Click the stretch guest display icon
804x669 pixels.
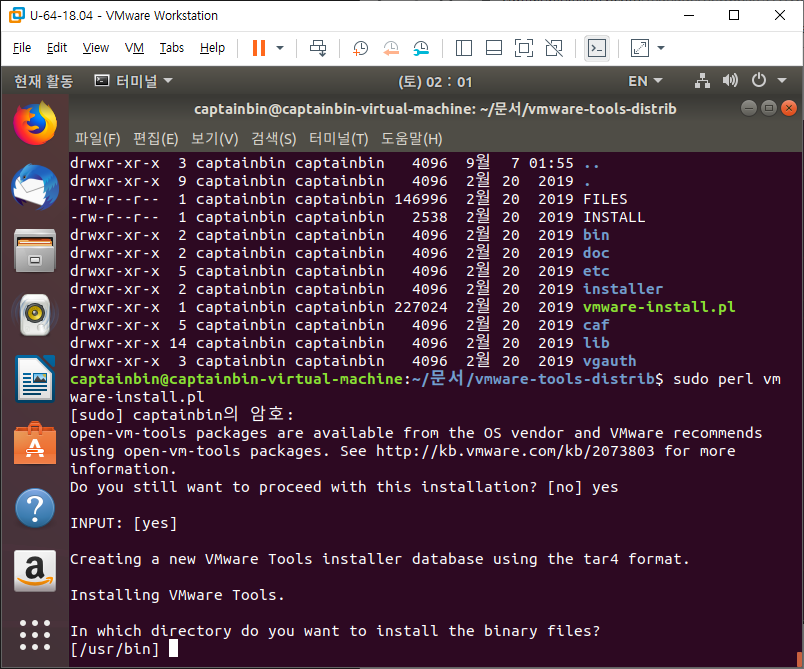(639, 48)
